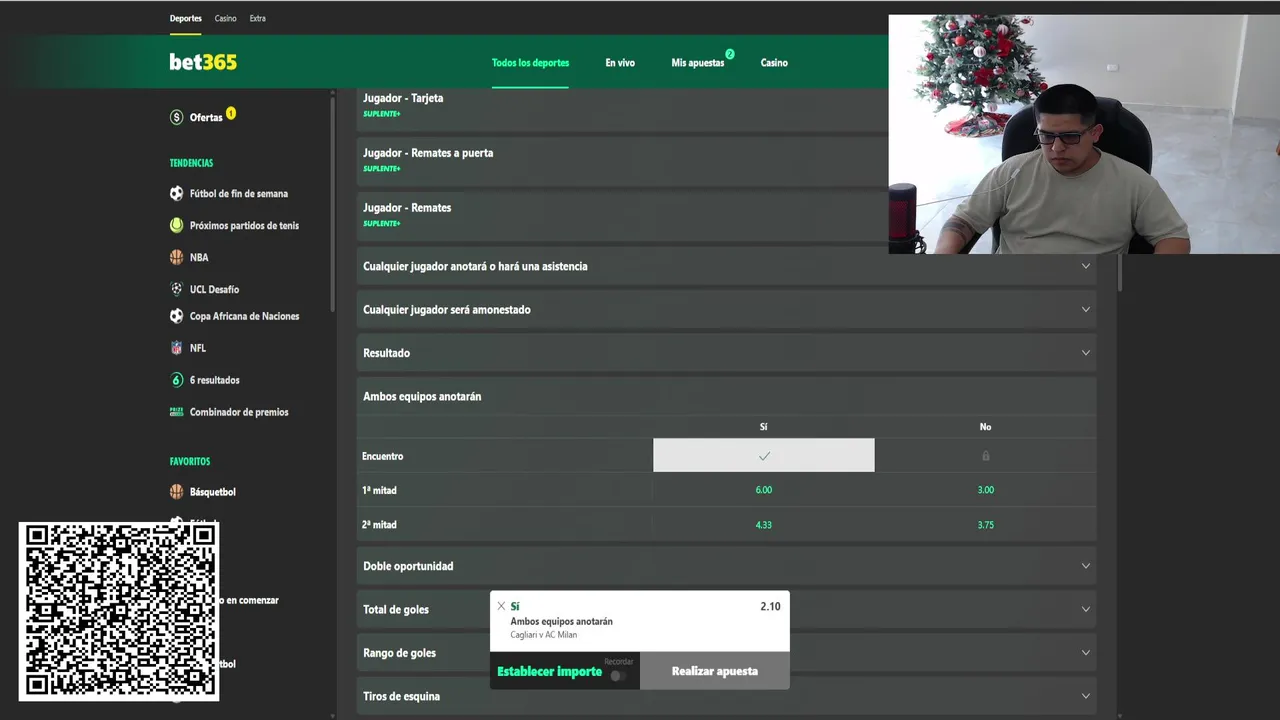This screenshot has width=1280, height=720.
Task: Expand the Total de goles market chevron
Action: [x=1086, y=609]
